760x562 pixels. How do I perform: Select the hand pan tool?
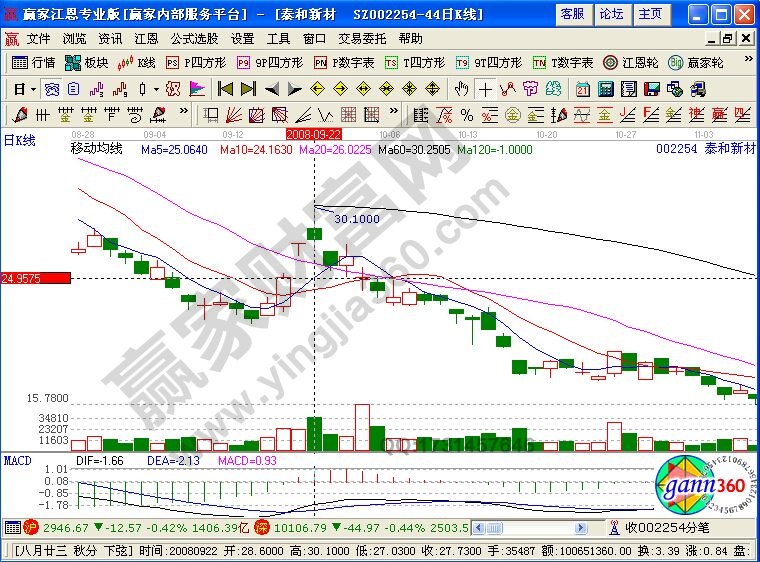(461, 88)
